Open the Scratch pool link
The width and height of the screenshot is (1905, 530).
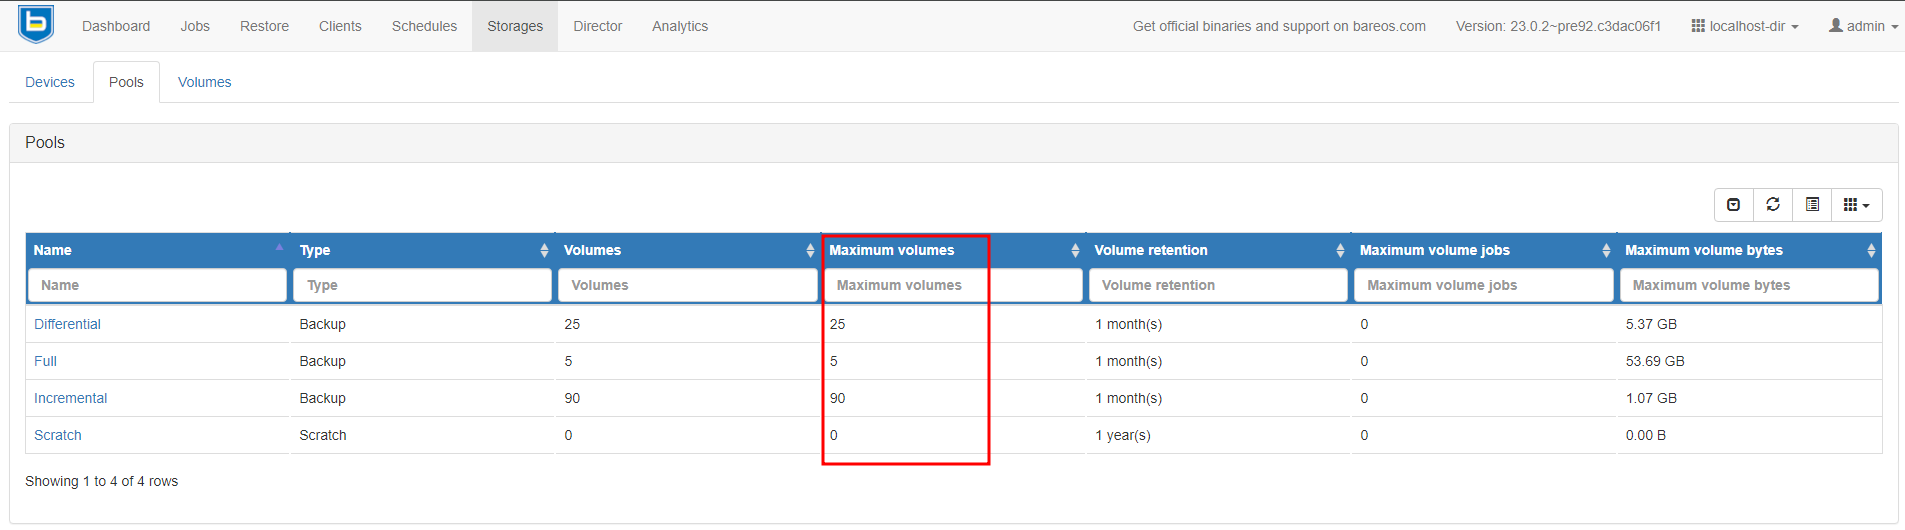[58, 435]
